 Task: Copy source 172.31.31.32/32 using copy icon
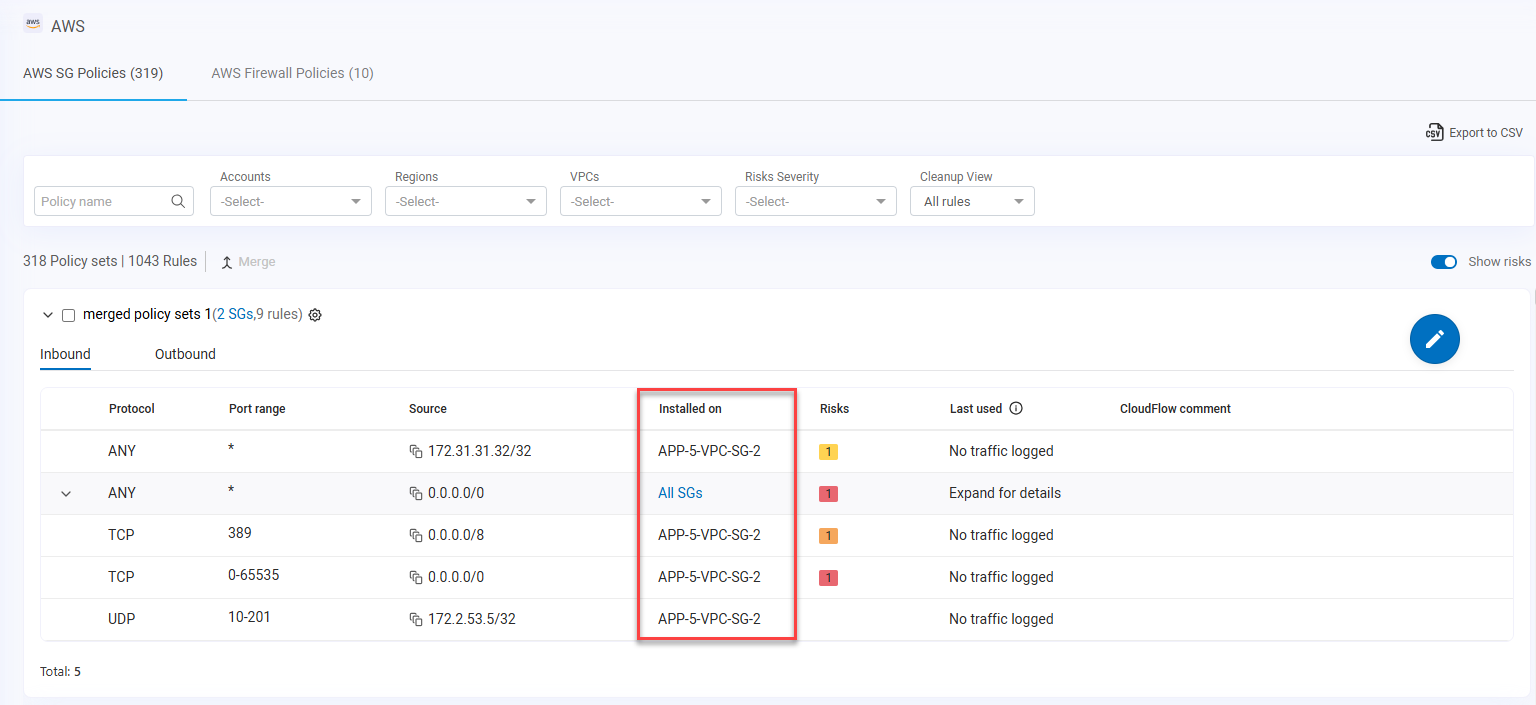point(416,452)
